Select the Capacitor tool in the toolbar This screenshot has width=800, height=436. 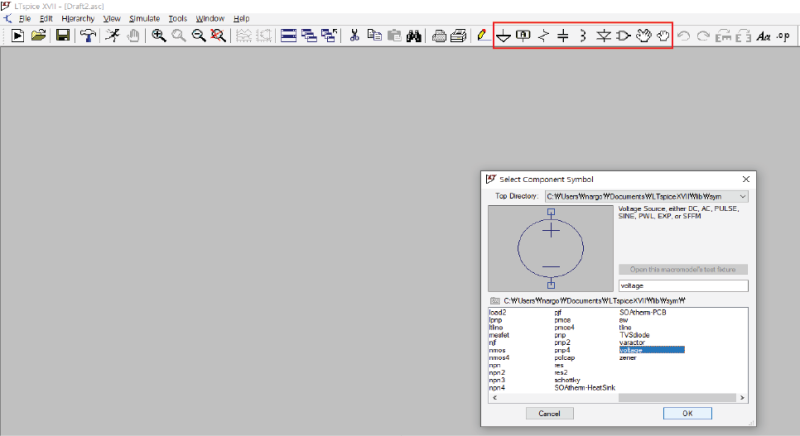click(563, 36)
